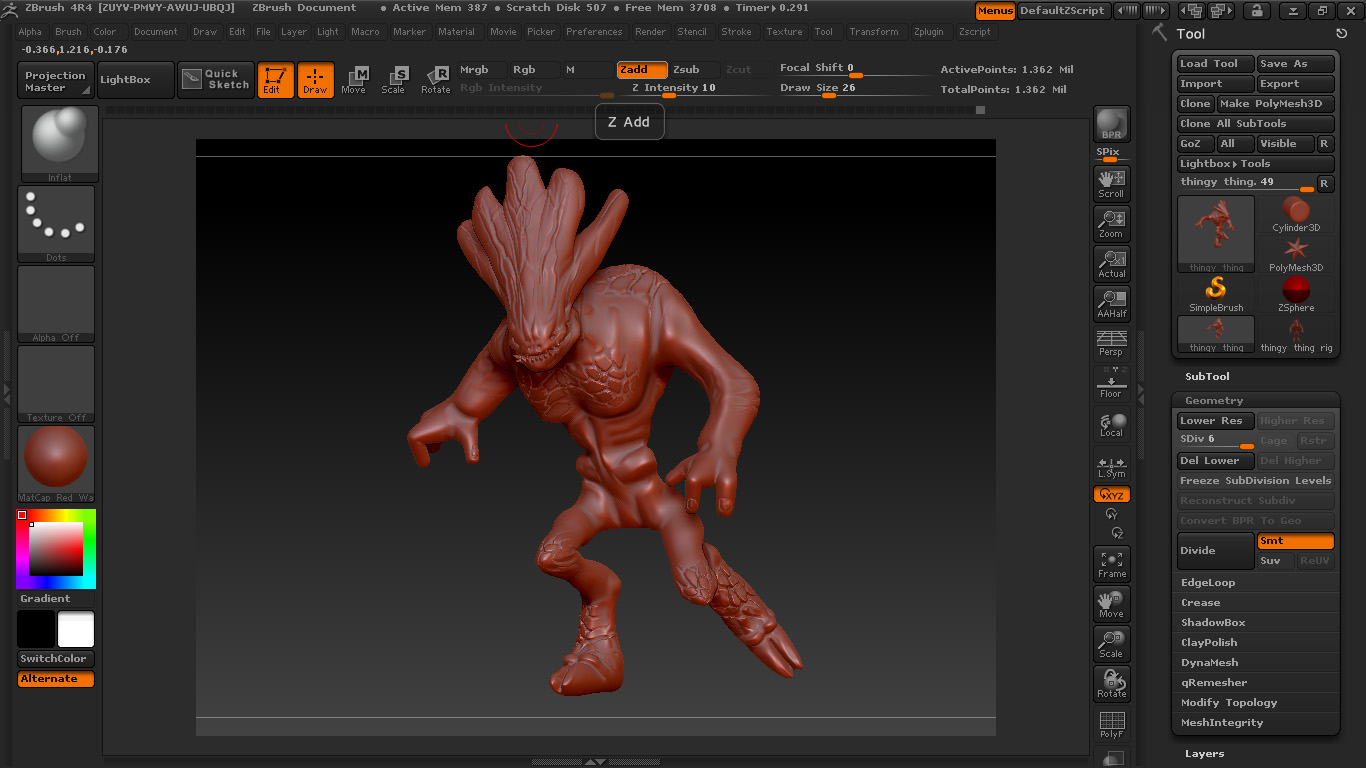Adjust the Z Intensity slider

(695, 89)
